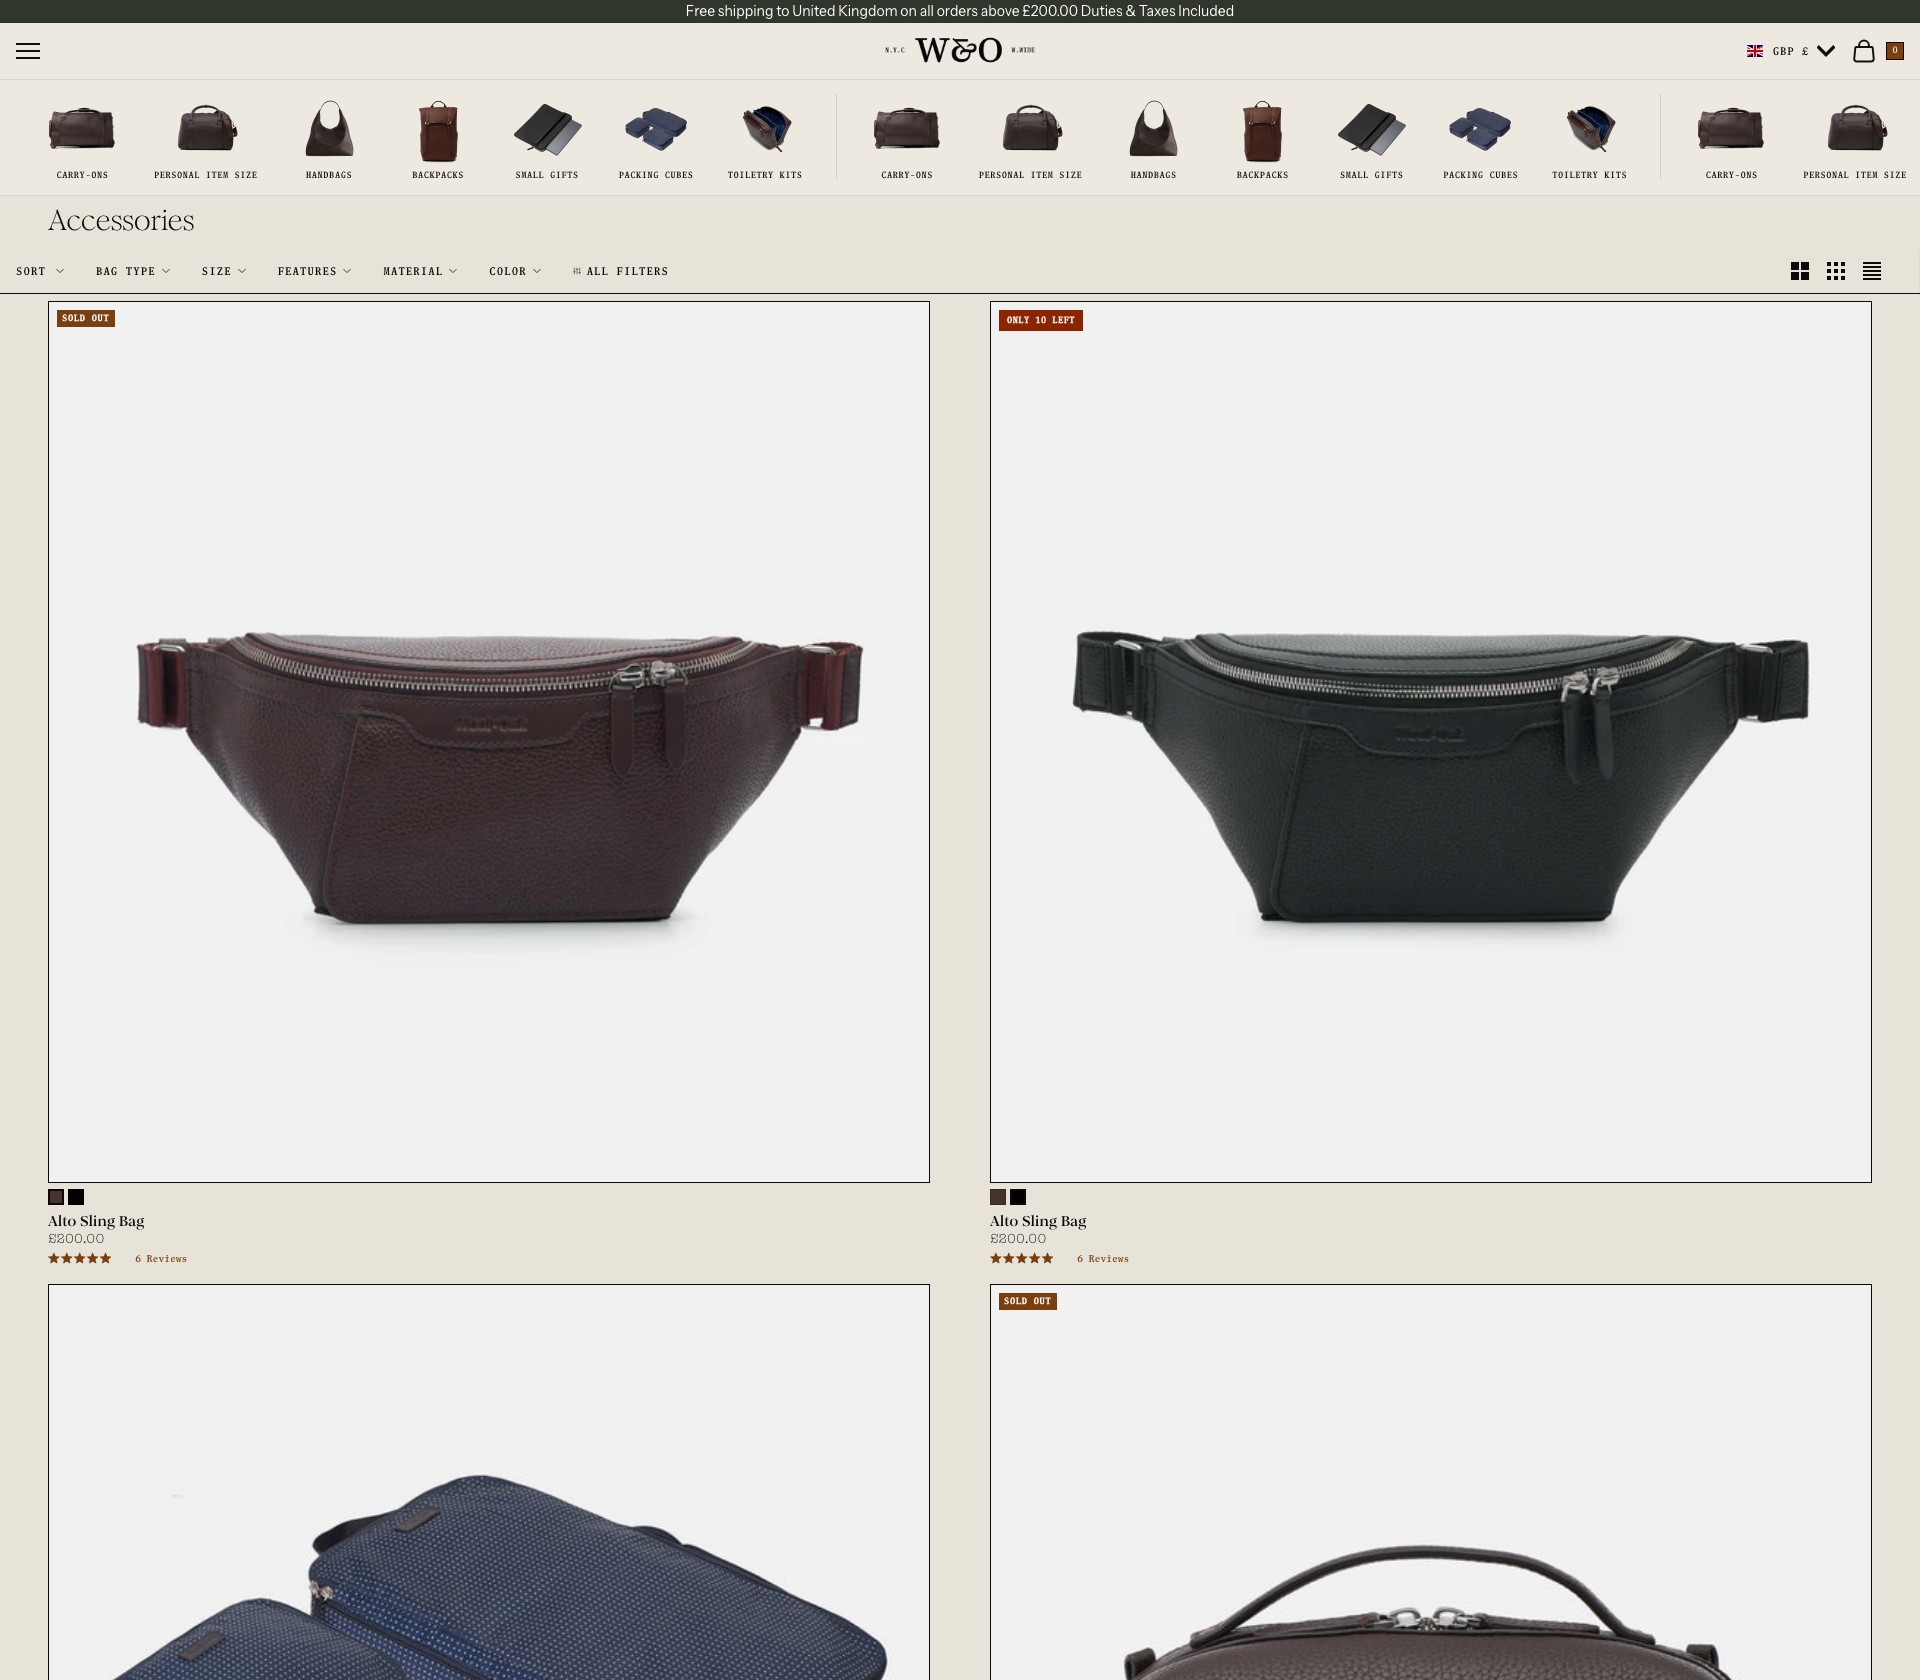
Task: Click the W&O logo
Action: point(959,50)
